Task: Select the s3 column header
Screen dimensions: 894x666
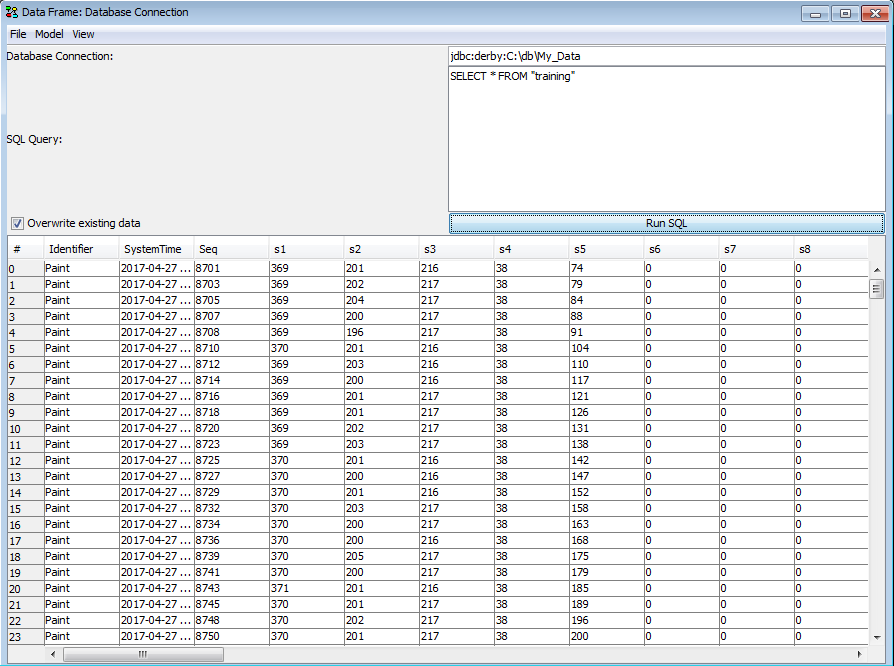Action: (x=457, y=249)
